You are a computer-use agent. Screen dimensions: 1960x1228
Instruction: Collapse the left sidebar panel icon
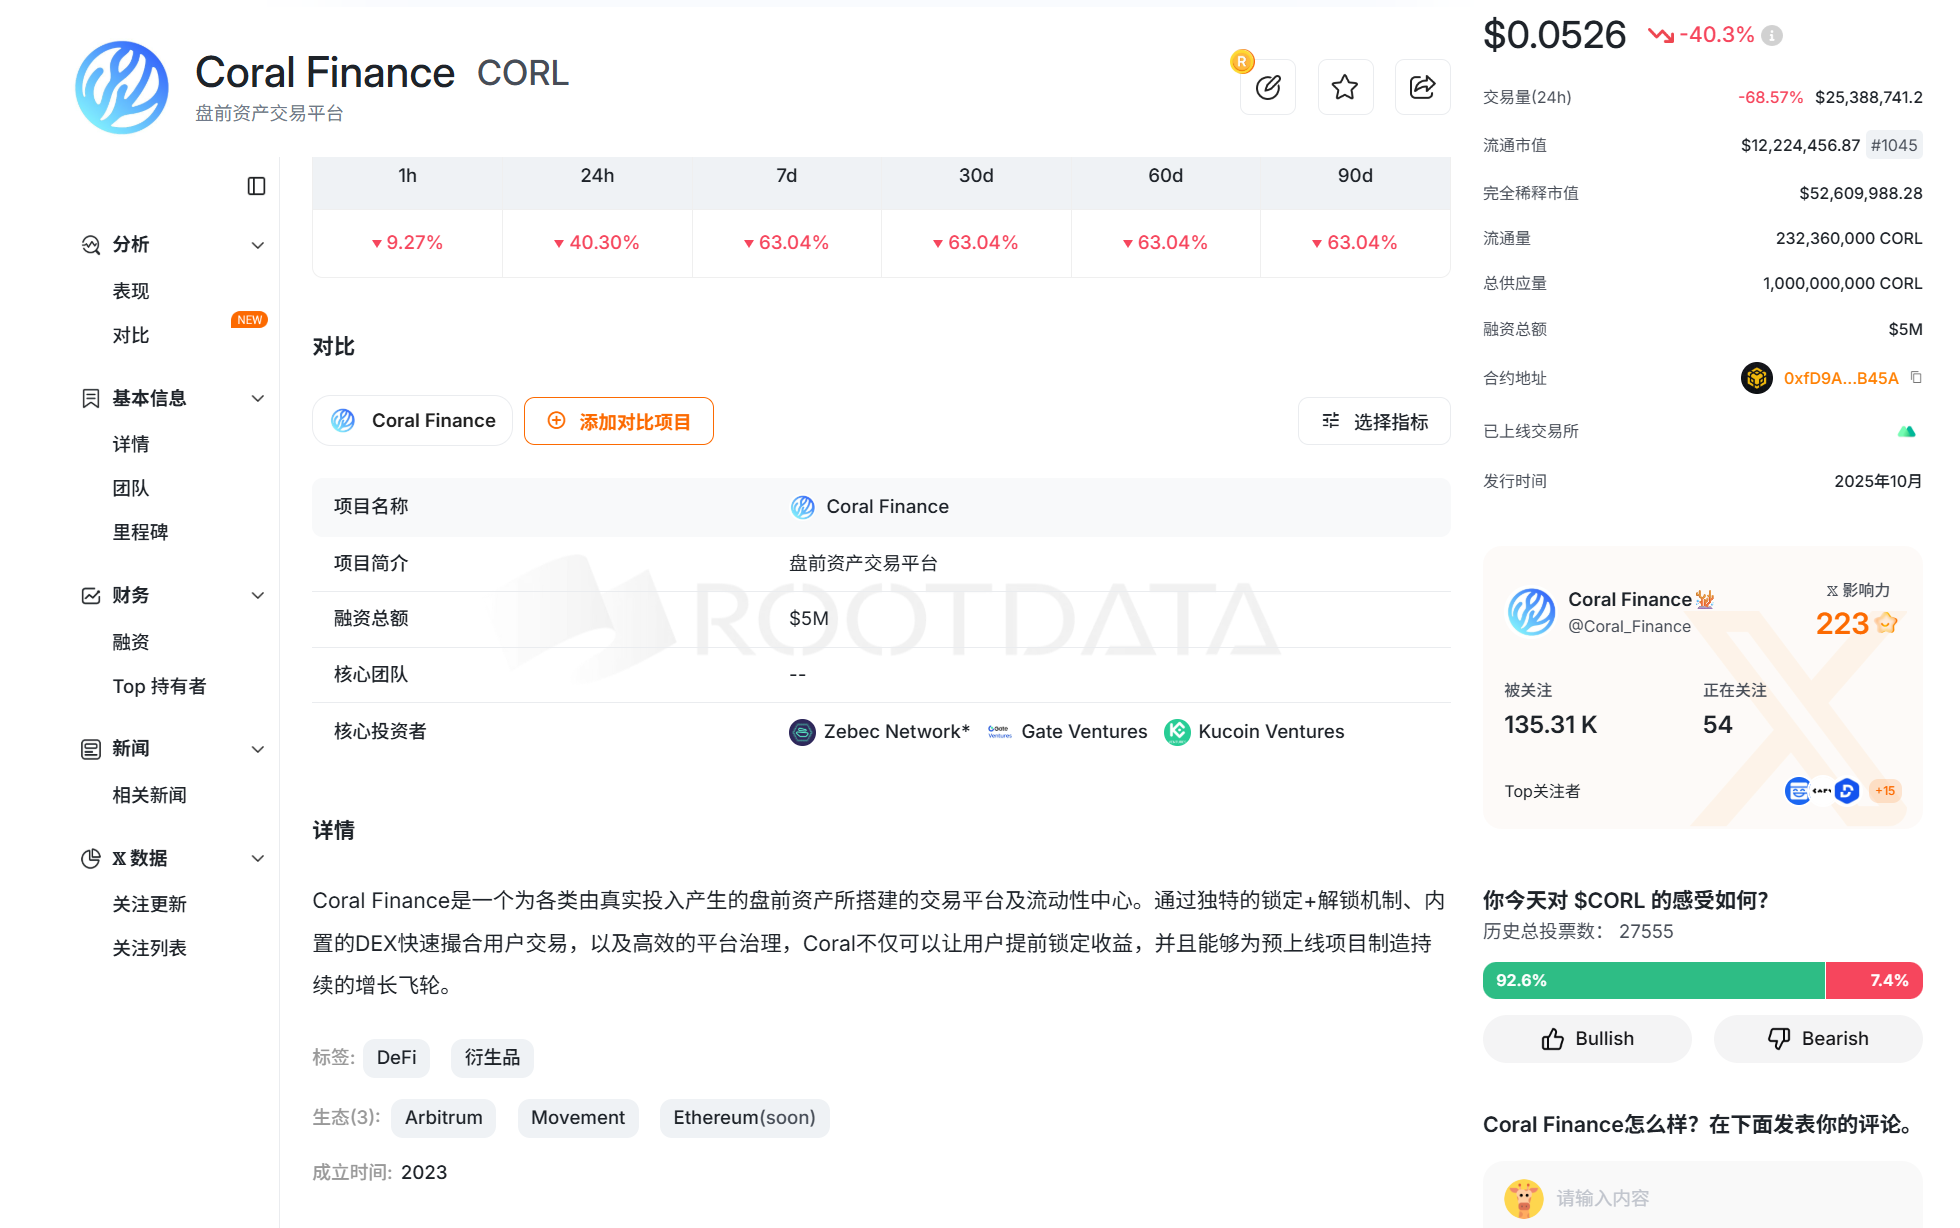(x=256, y=186)
